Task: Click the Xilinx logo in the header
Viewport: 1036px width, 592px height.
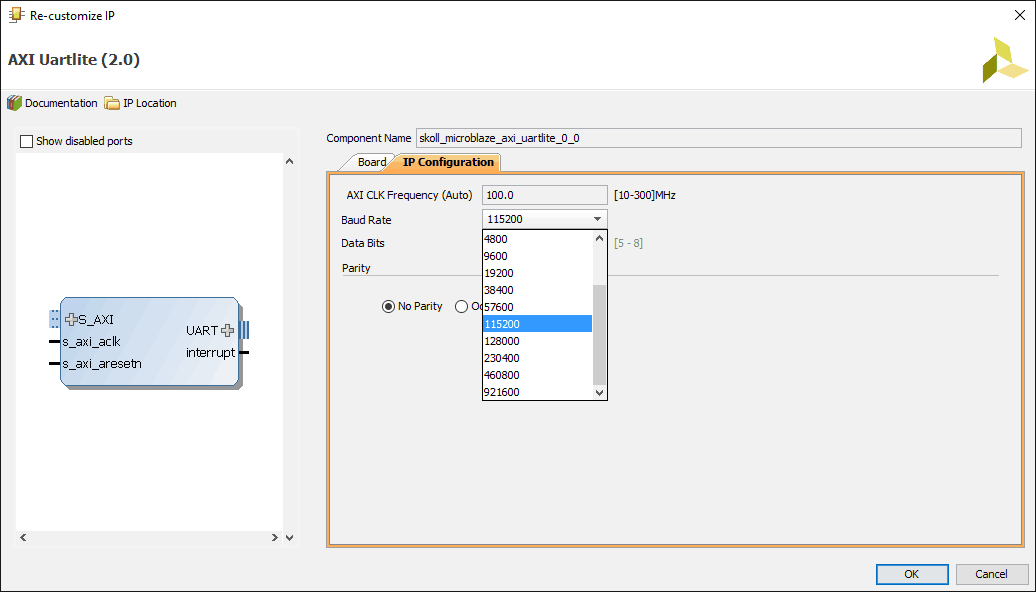Action: 1003,60
